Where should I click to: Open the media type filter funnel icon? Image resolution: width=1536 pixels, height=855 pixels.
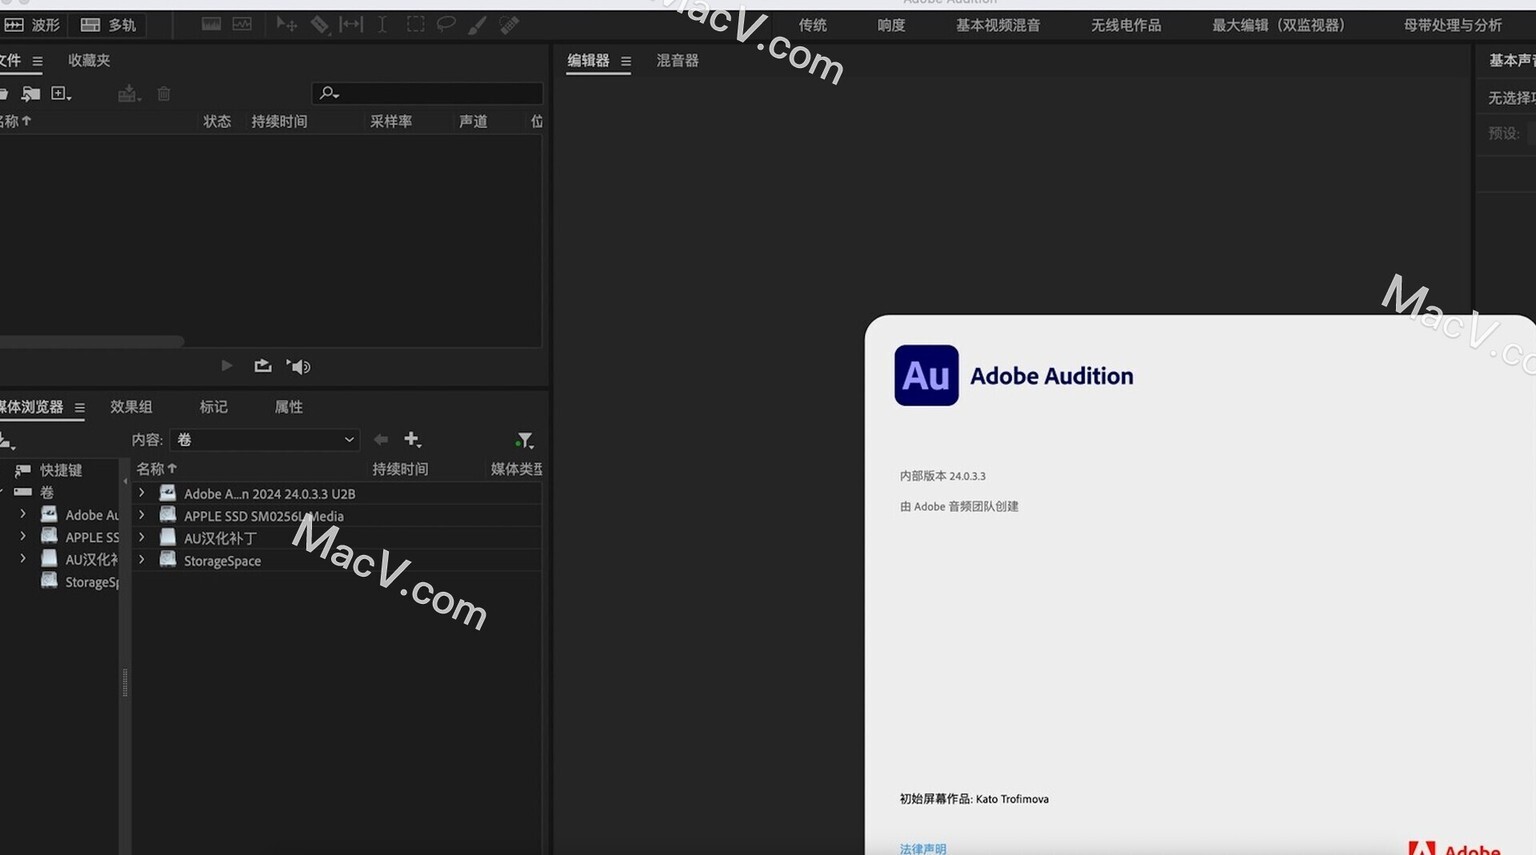point(524,440)
